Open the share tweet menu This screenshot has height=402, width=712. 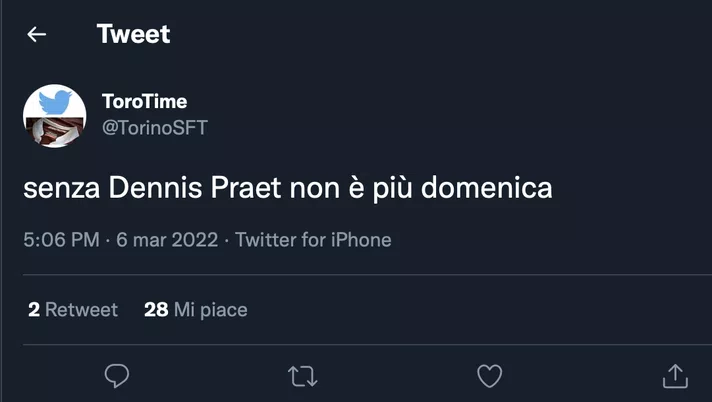point(675,376)
